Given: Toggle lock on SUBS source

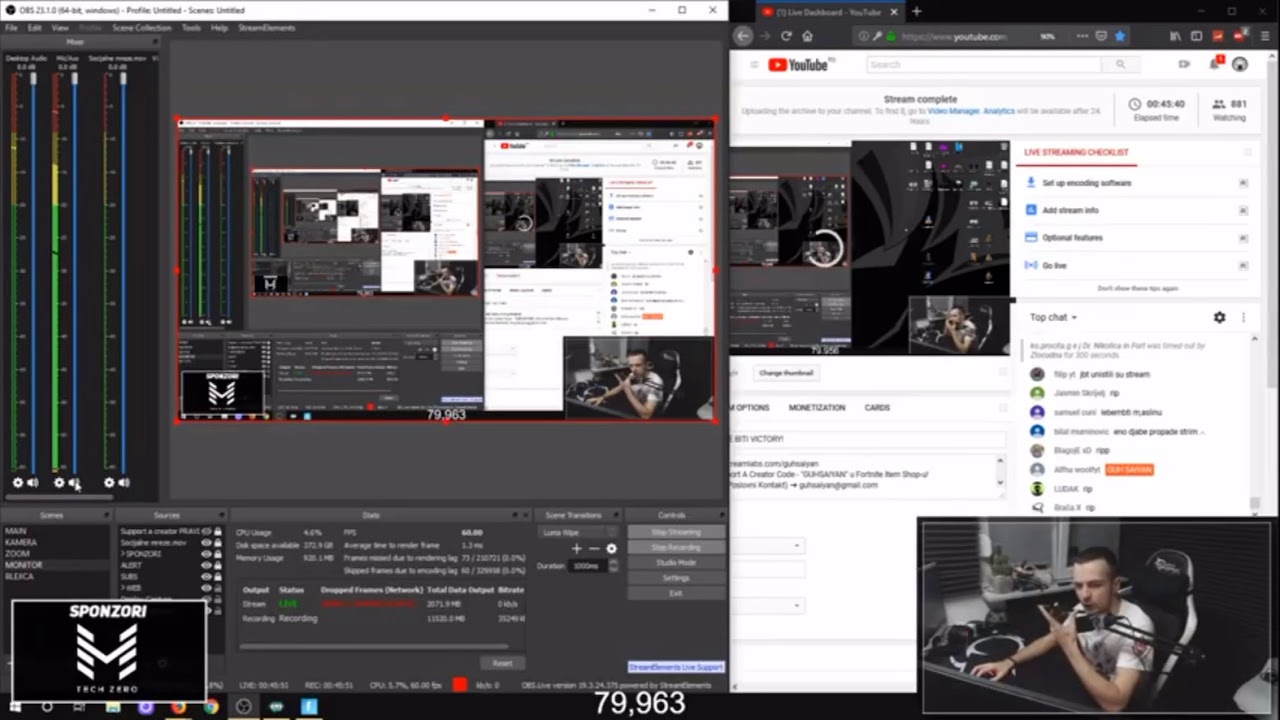Looking at the screenshot, I should click(x=217, y=577).
